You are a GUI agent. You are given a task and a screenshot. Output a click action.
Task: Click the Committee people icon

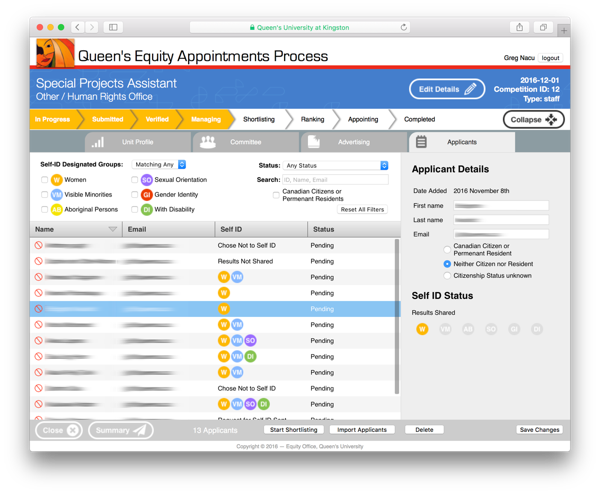coord(208,142)
